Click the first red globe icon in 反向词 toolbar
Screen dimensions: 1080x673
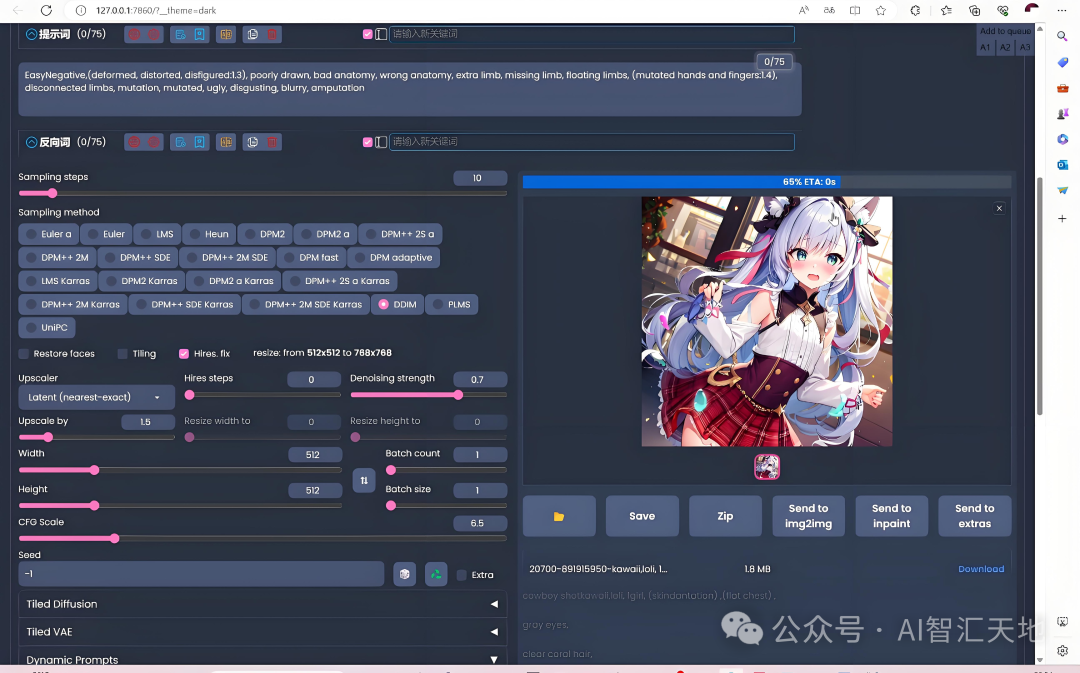point(134,142)
